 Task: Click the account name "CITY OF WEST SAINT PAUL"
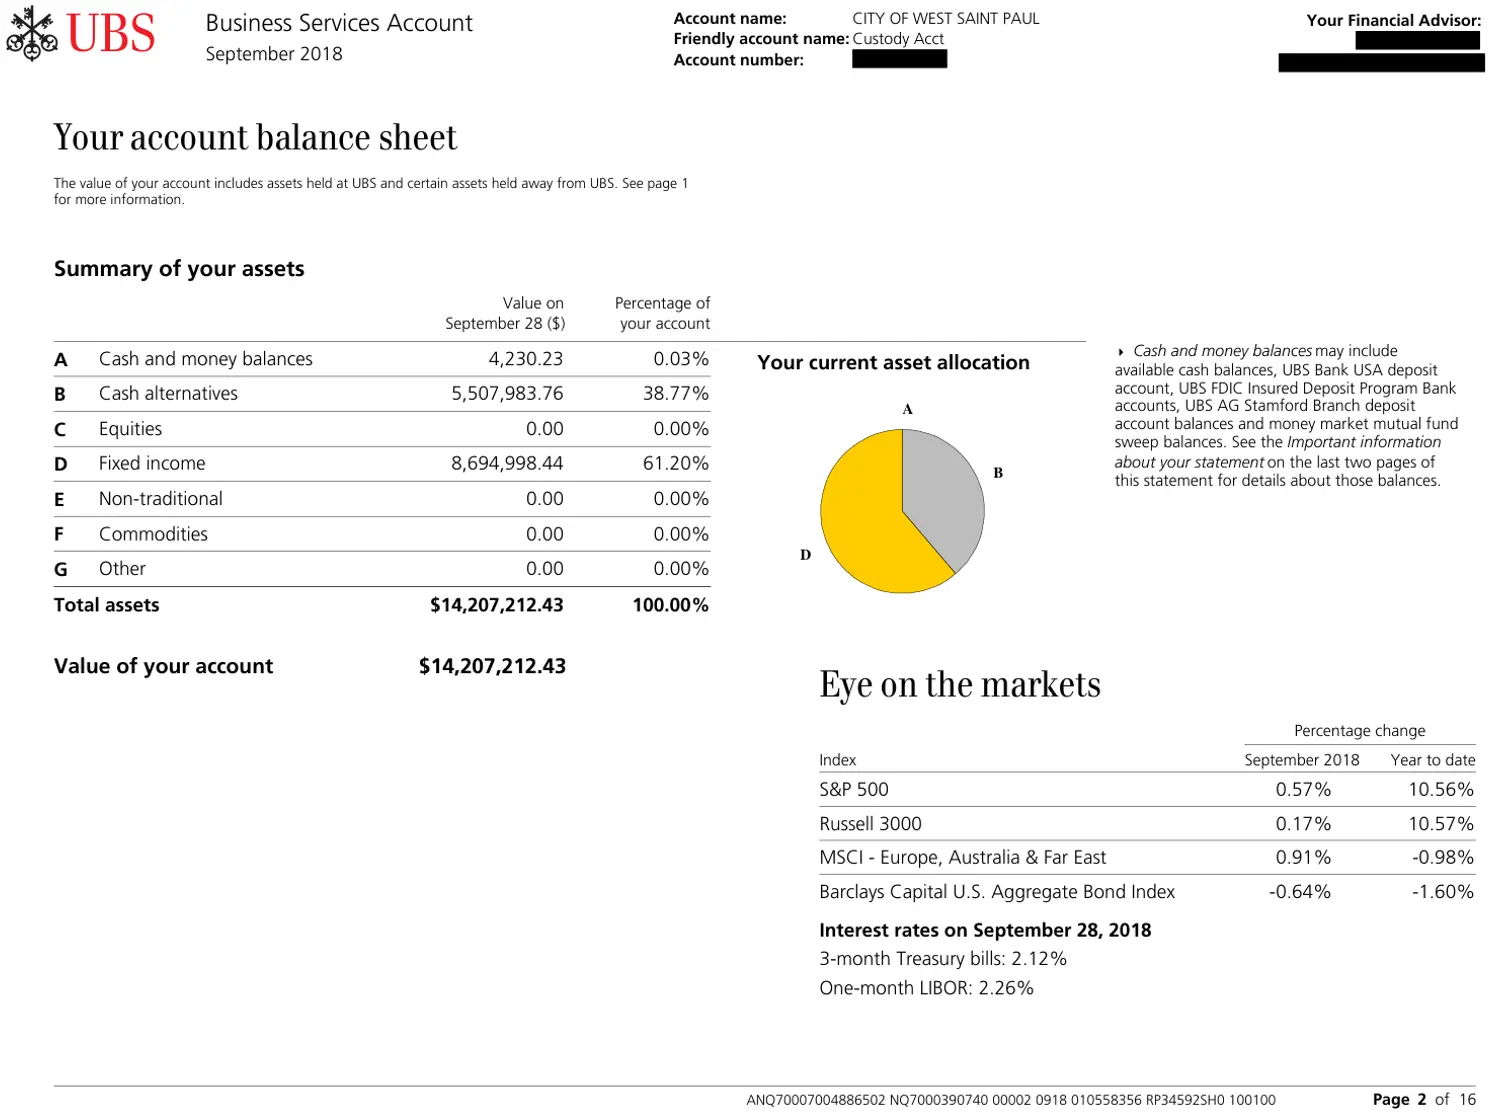click(x=946, y=18)
